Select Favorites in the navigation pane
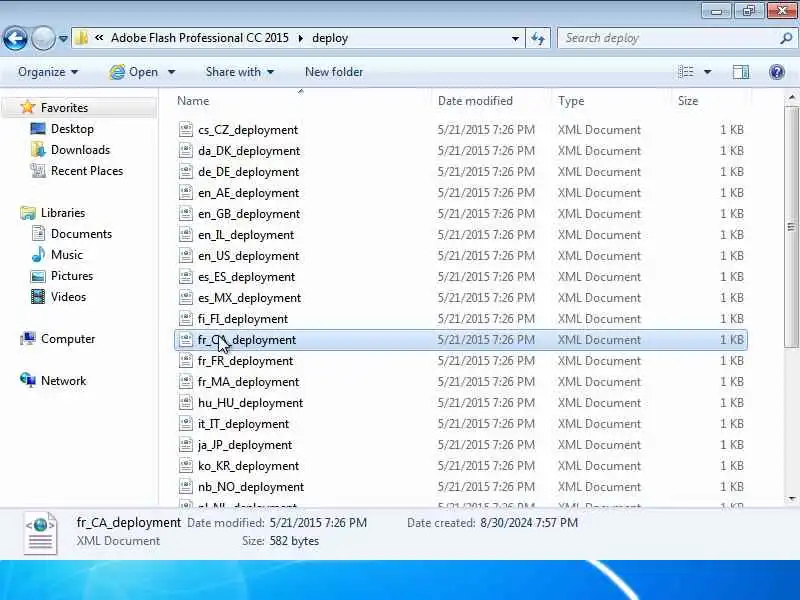 coord(64,108)
